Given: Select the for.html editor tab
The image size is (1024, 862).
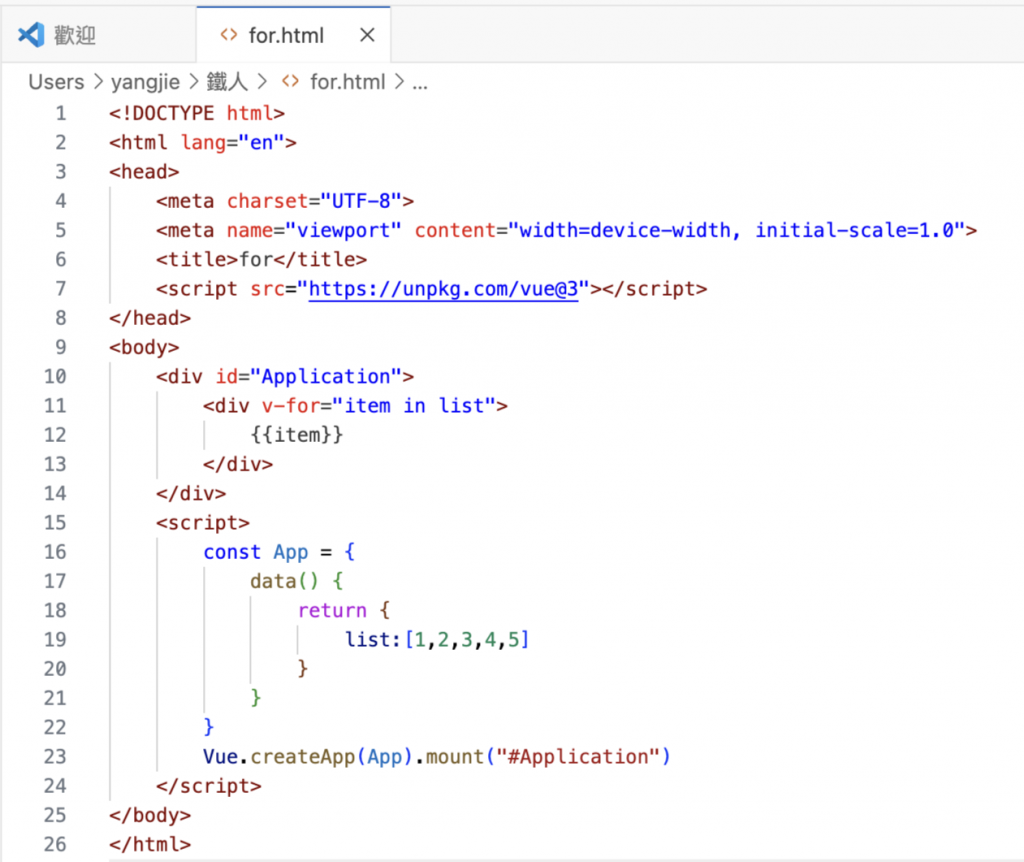Looking at the screenshot, I should click(293, 35).
